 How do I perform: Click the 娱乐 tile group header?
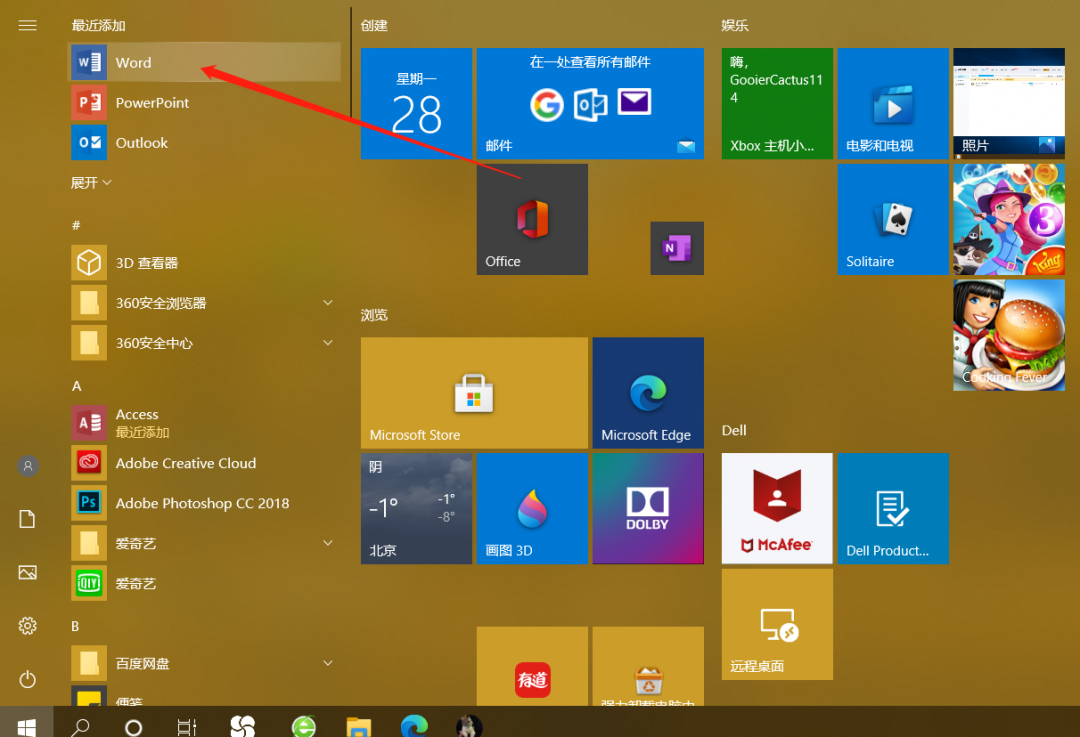coord(735,25)
